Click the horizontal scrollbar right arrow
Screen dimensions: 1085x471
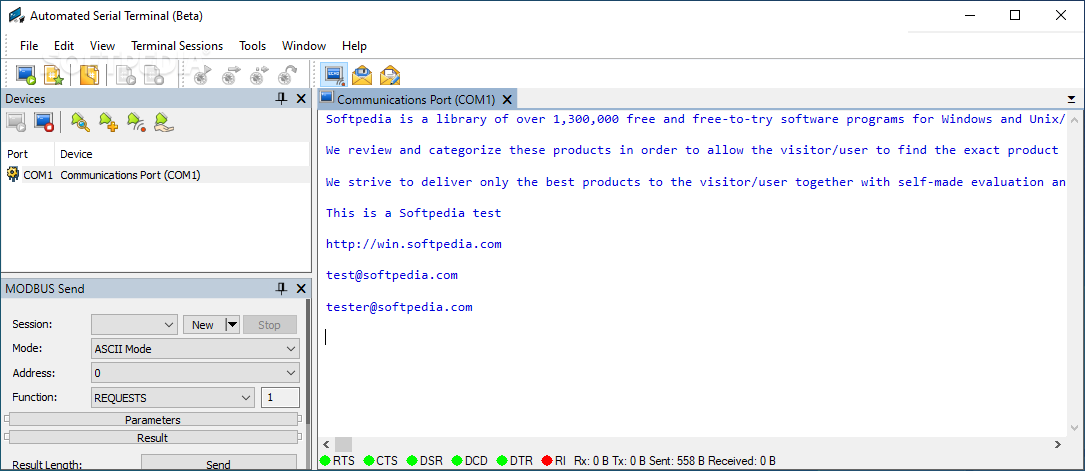click(x=1057, y=445)
